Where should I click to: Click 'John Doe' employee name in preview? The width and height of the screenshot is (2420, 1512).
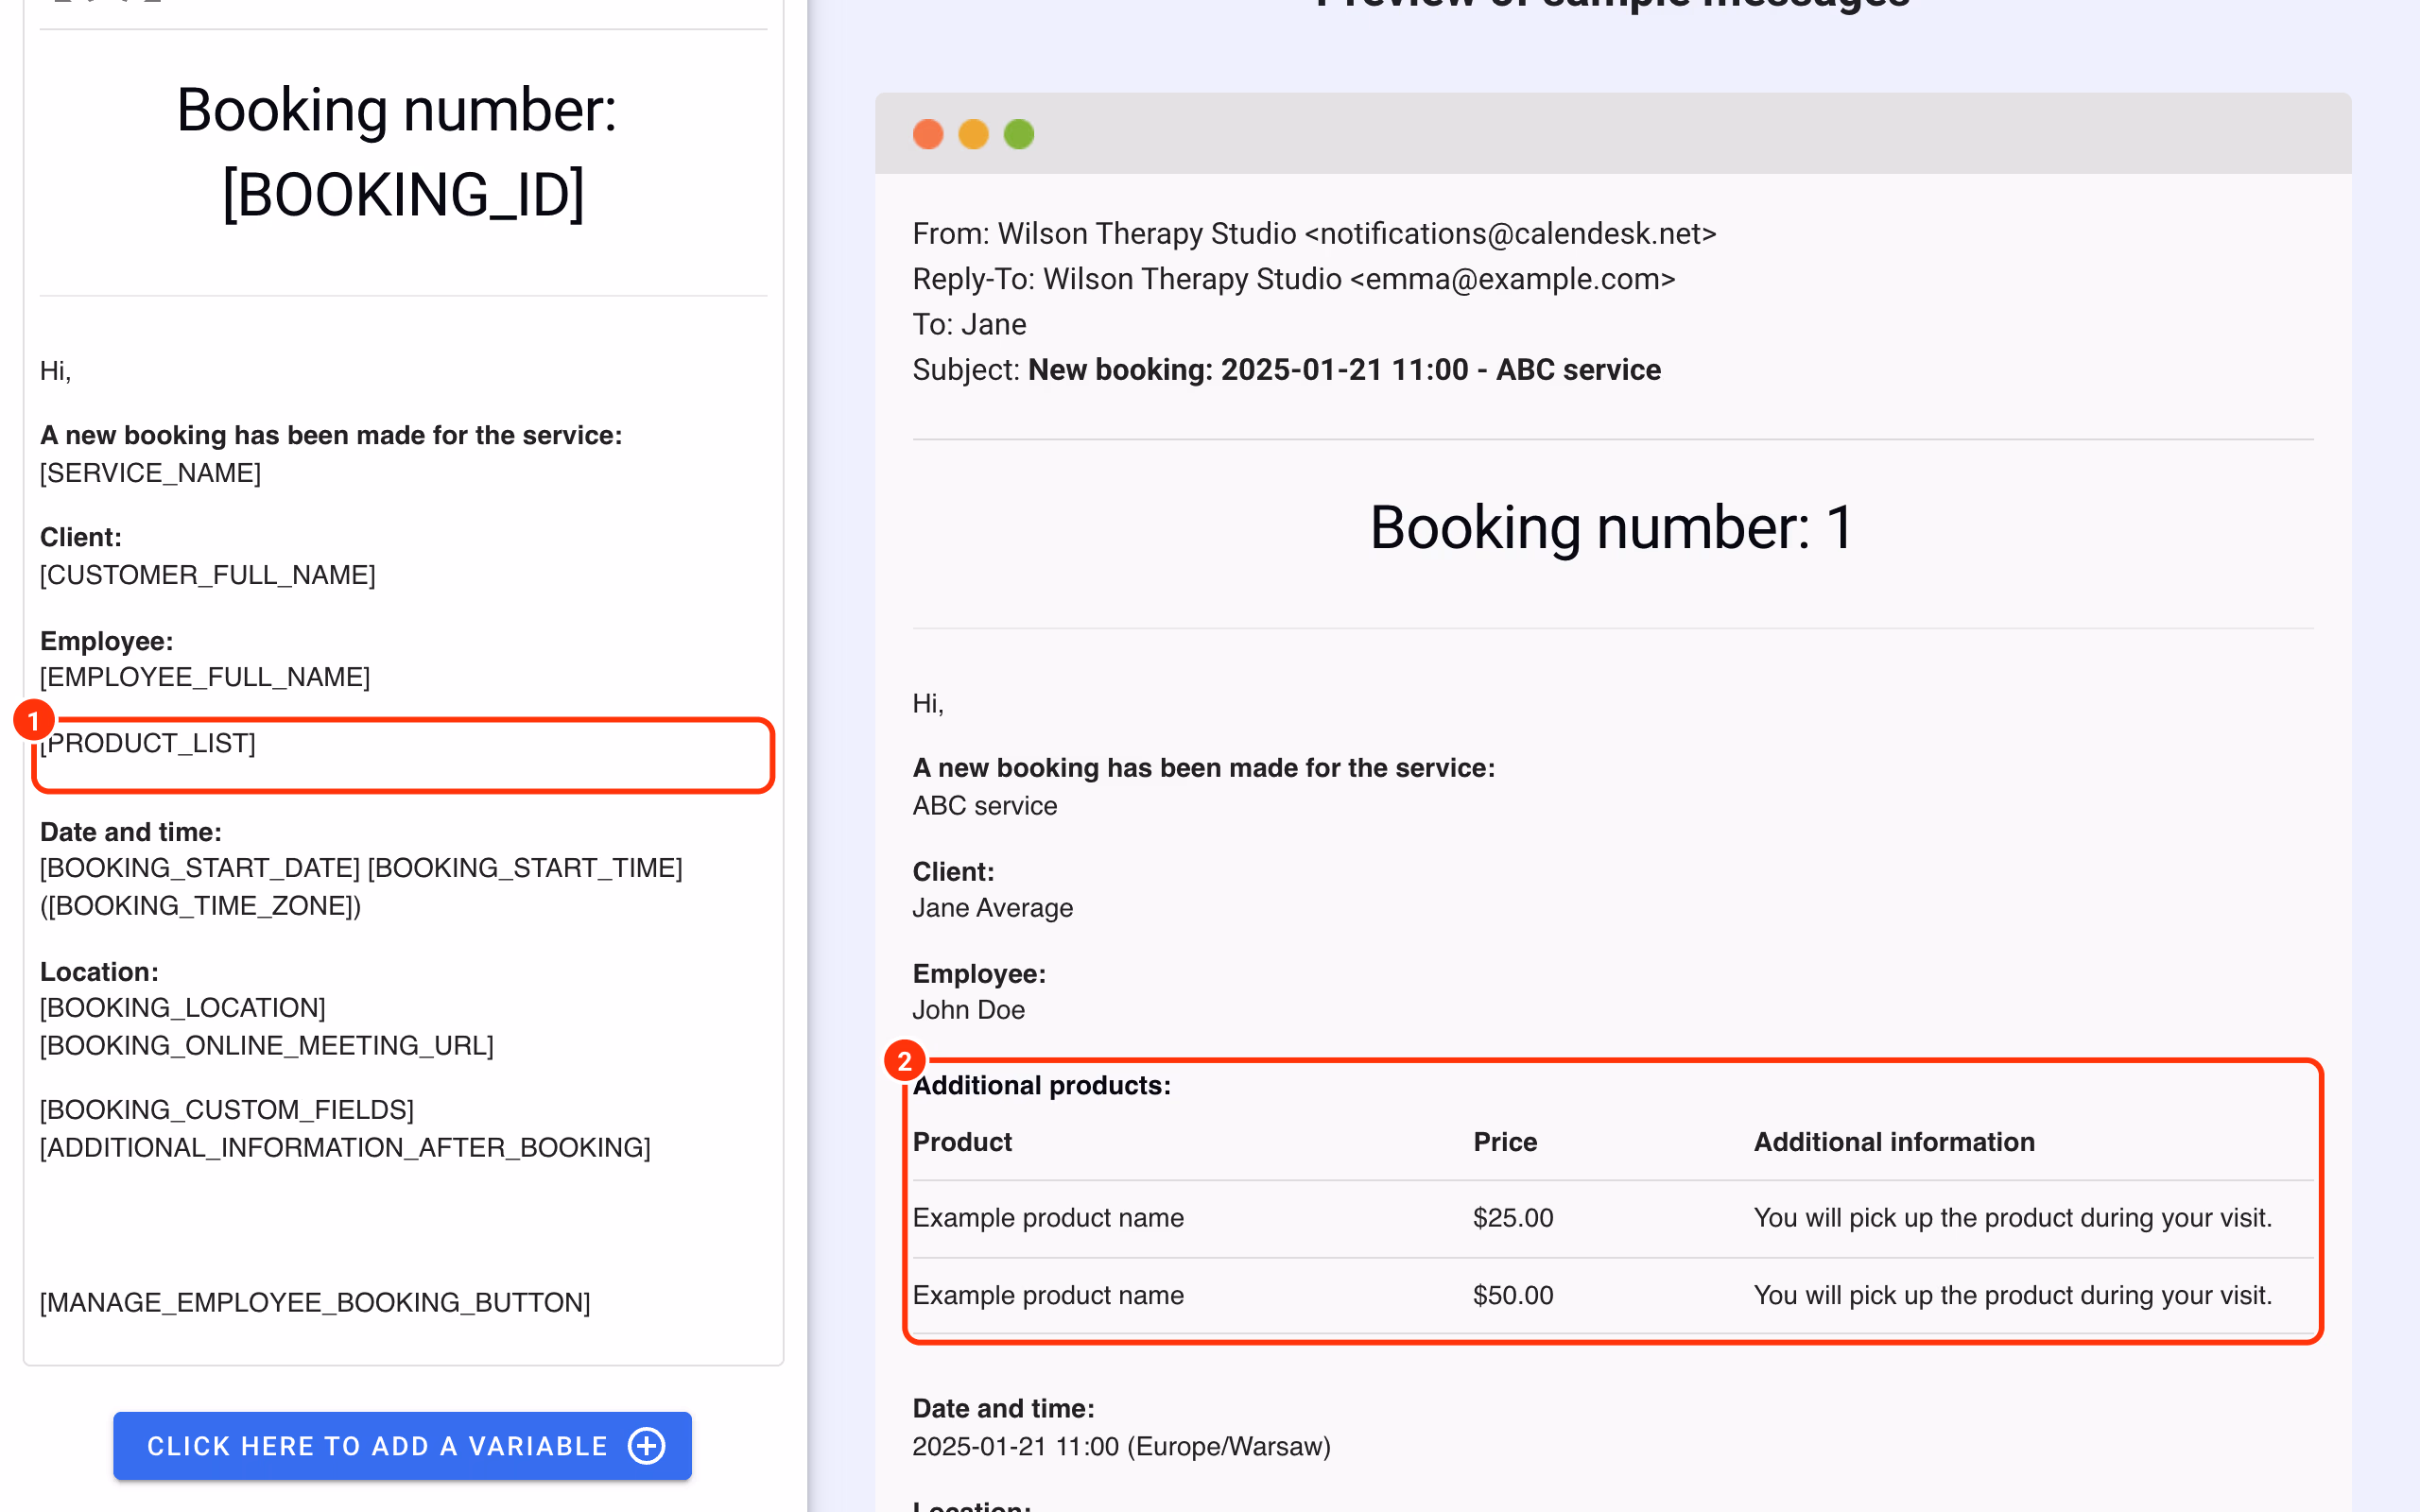pyautogui.click(x=968, y=1010)
